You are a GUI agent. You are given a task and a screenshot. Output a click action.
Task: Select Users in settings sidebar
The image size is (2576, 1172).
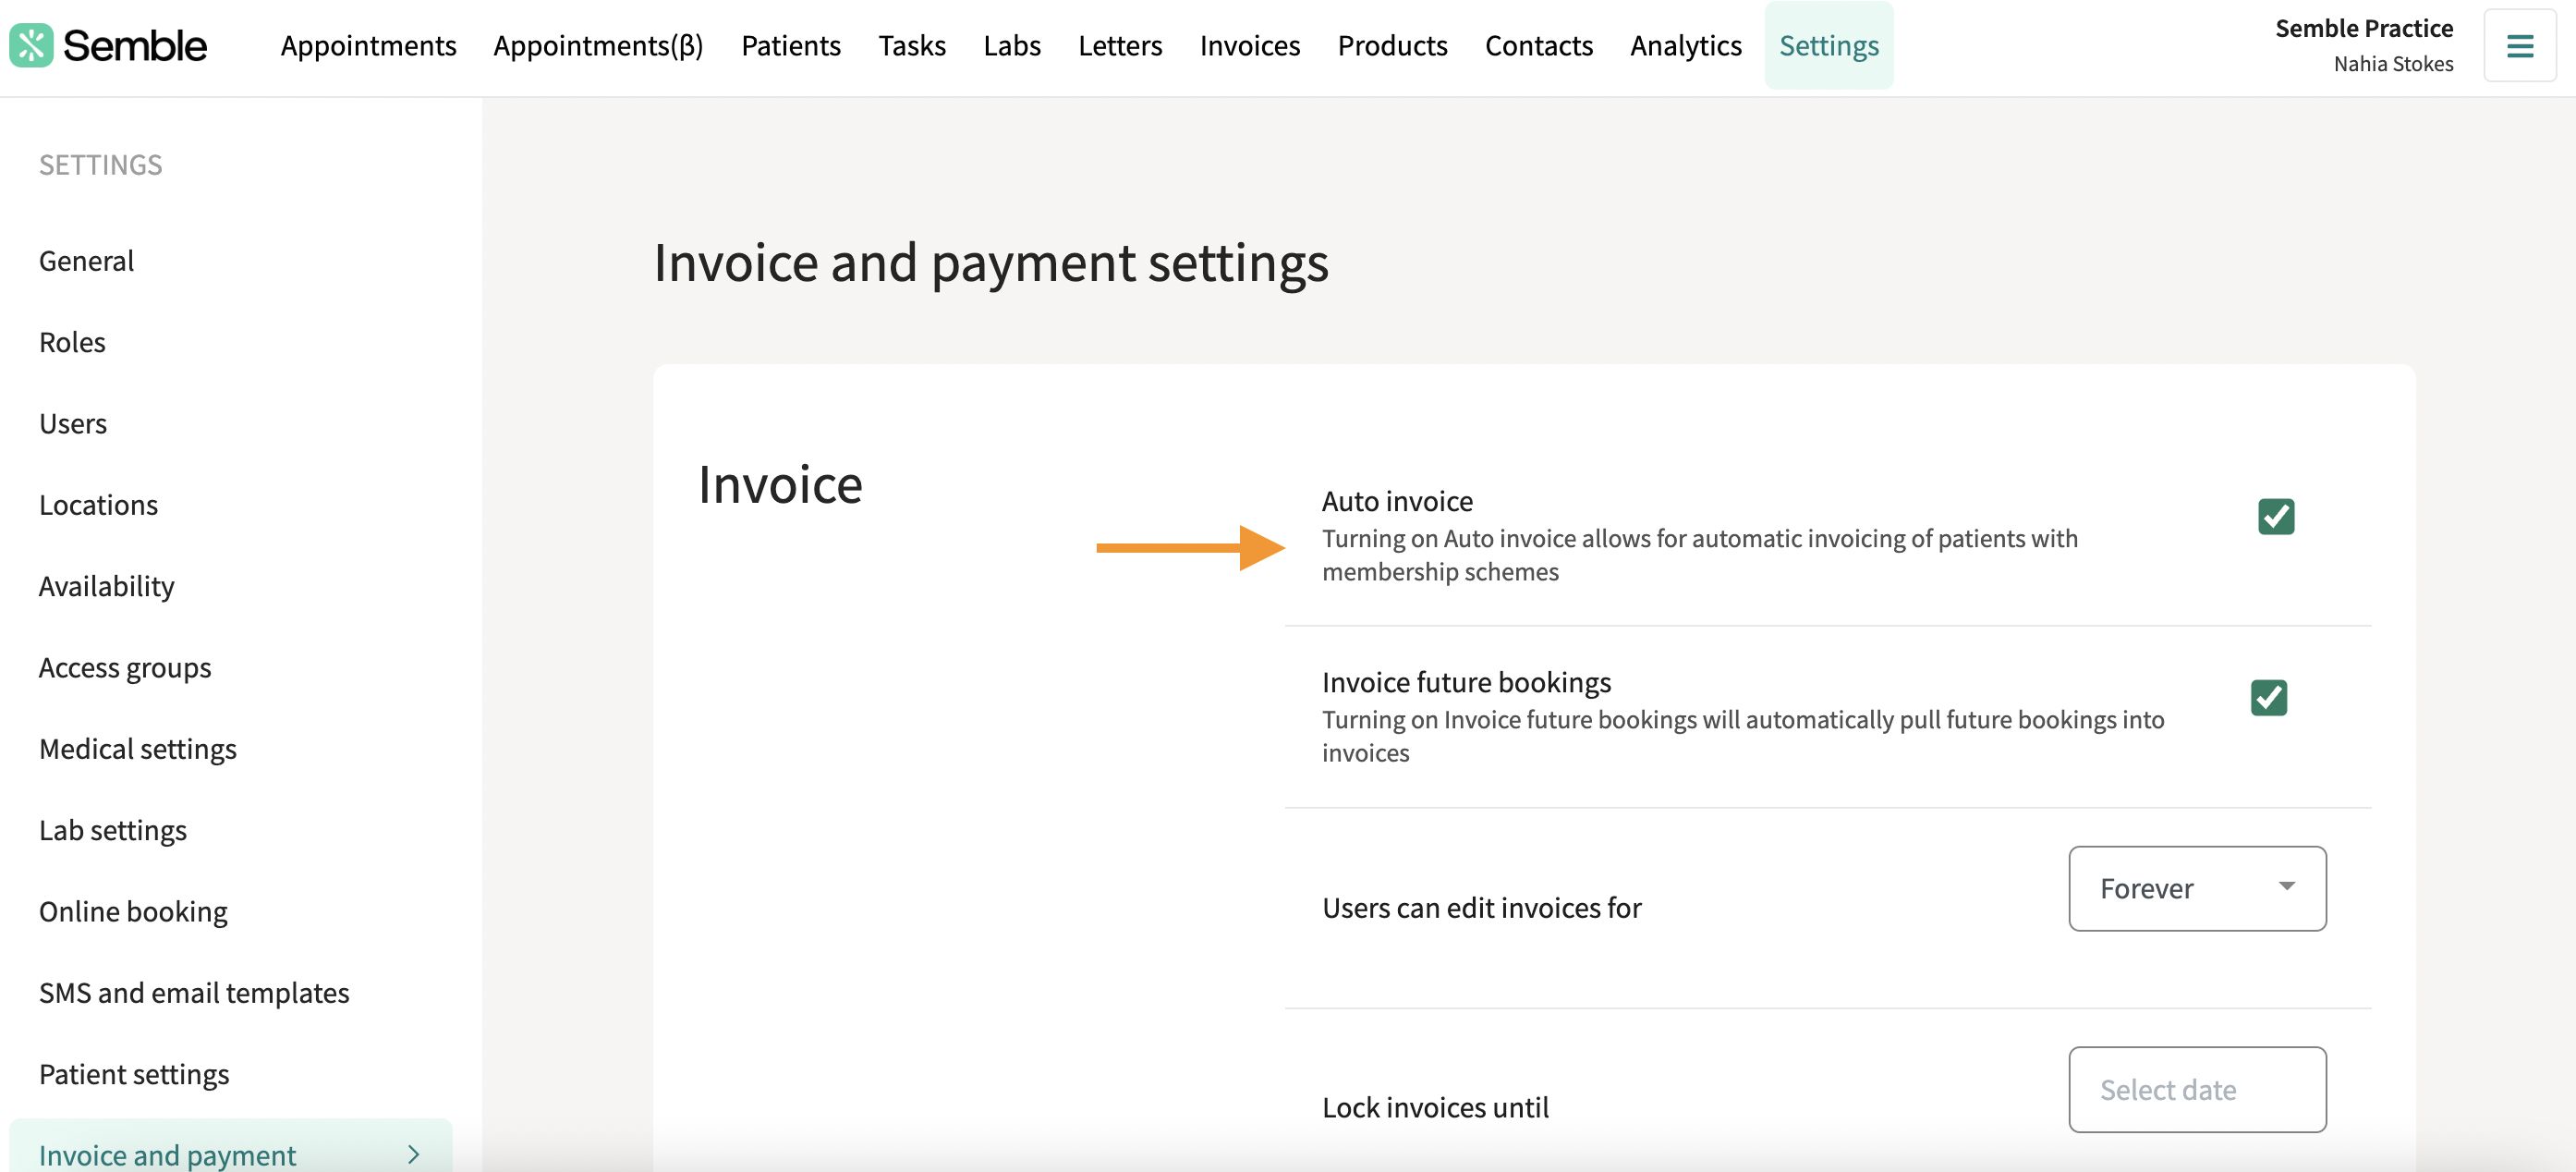point(73,423)
